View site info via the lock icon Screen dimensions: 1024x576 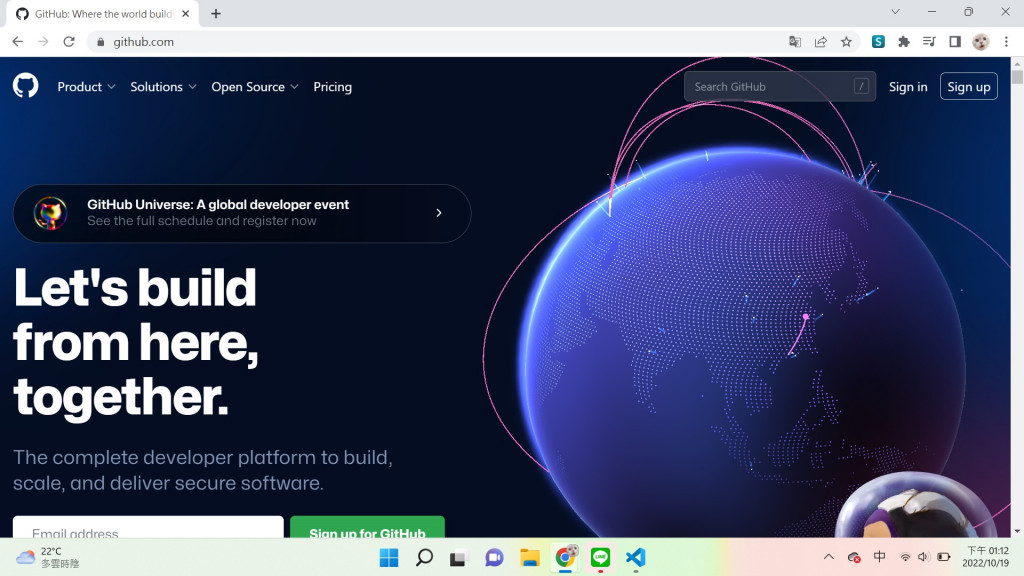tap(100, 42)
